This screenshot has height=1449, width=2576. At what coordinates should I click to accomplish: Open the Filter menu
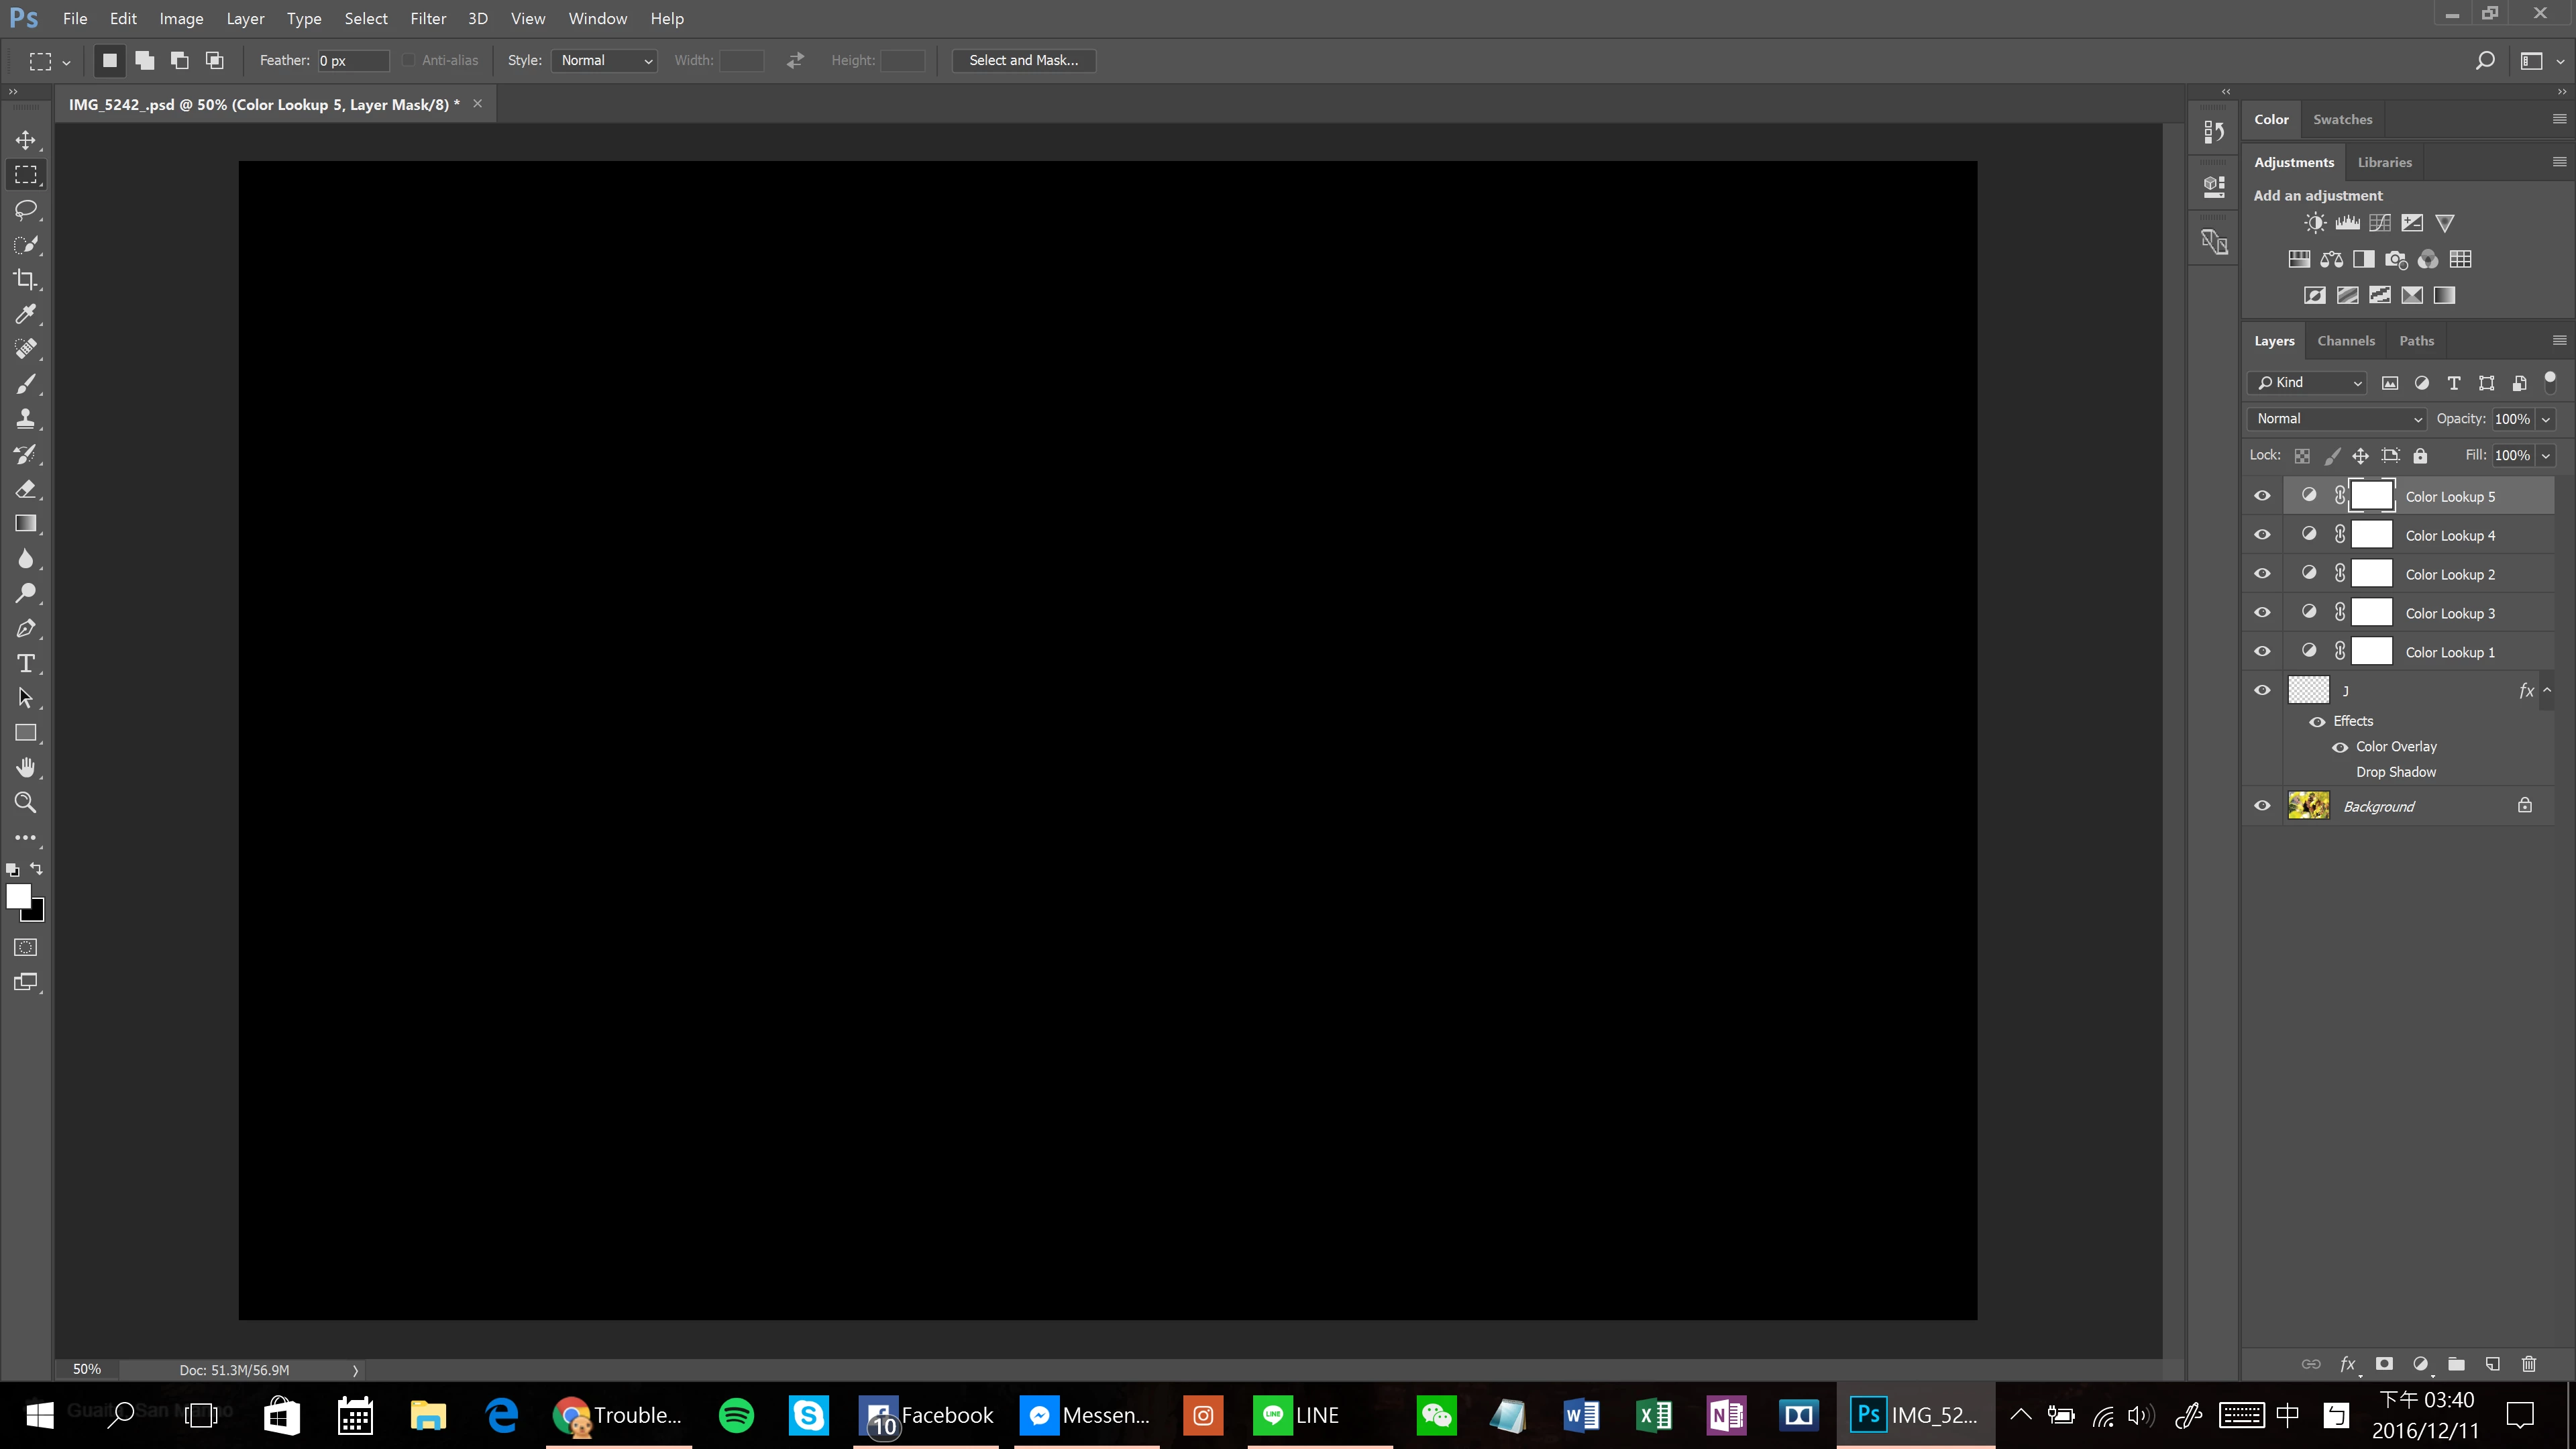pos(427,19)
